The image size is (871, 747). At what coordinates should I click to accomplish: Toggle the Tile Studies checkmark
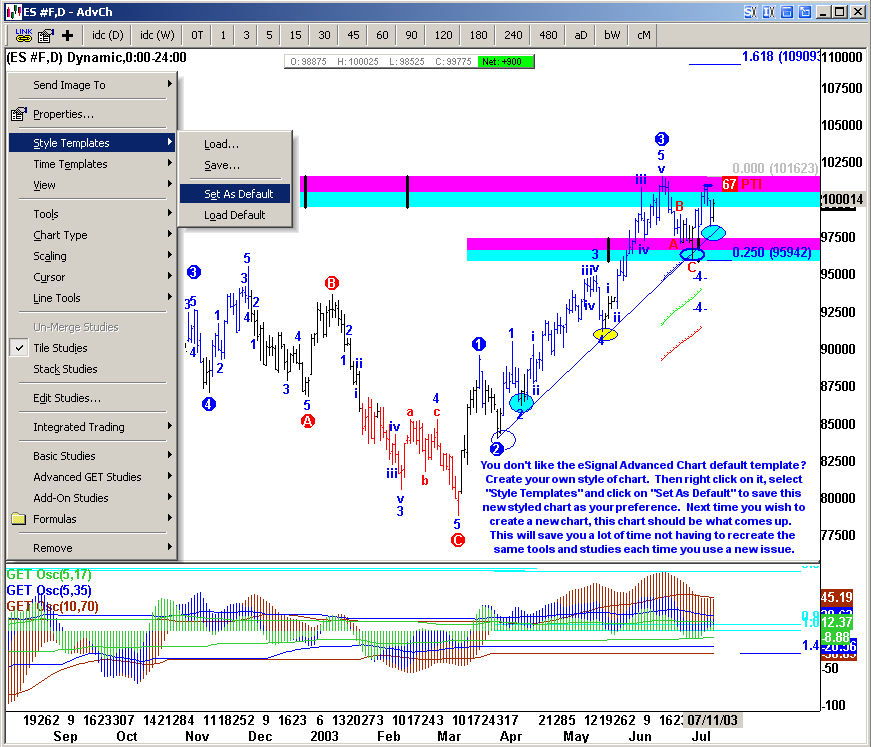[19, 348]
